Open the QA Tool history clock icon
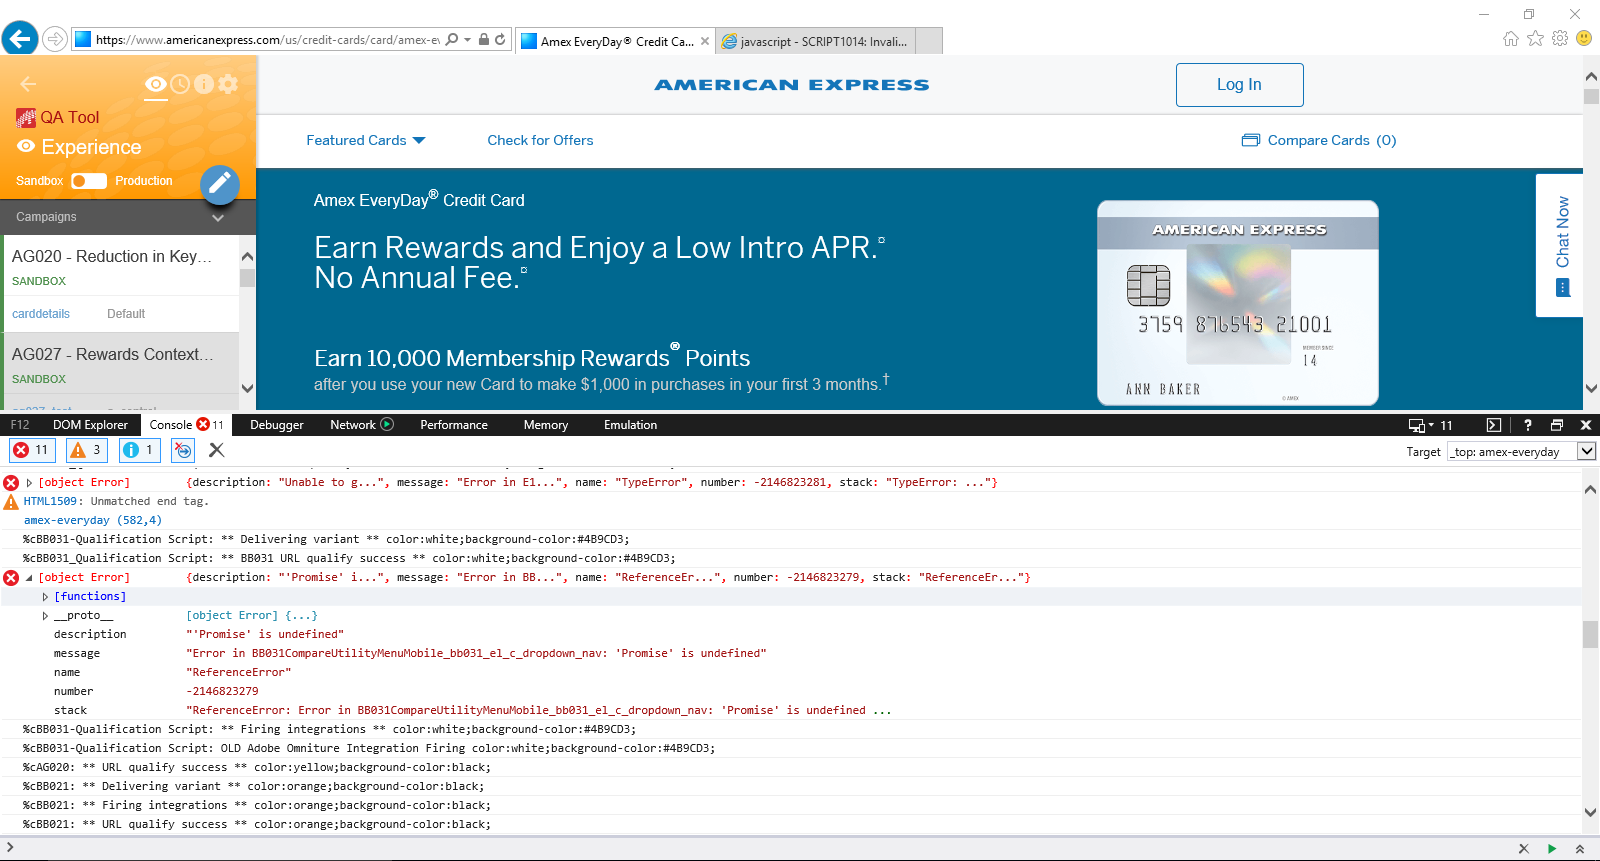Image resolution: width=1600 pixels, height=861 pixels. (180, 84)
